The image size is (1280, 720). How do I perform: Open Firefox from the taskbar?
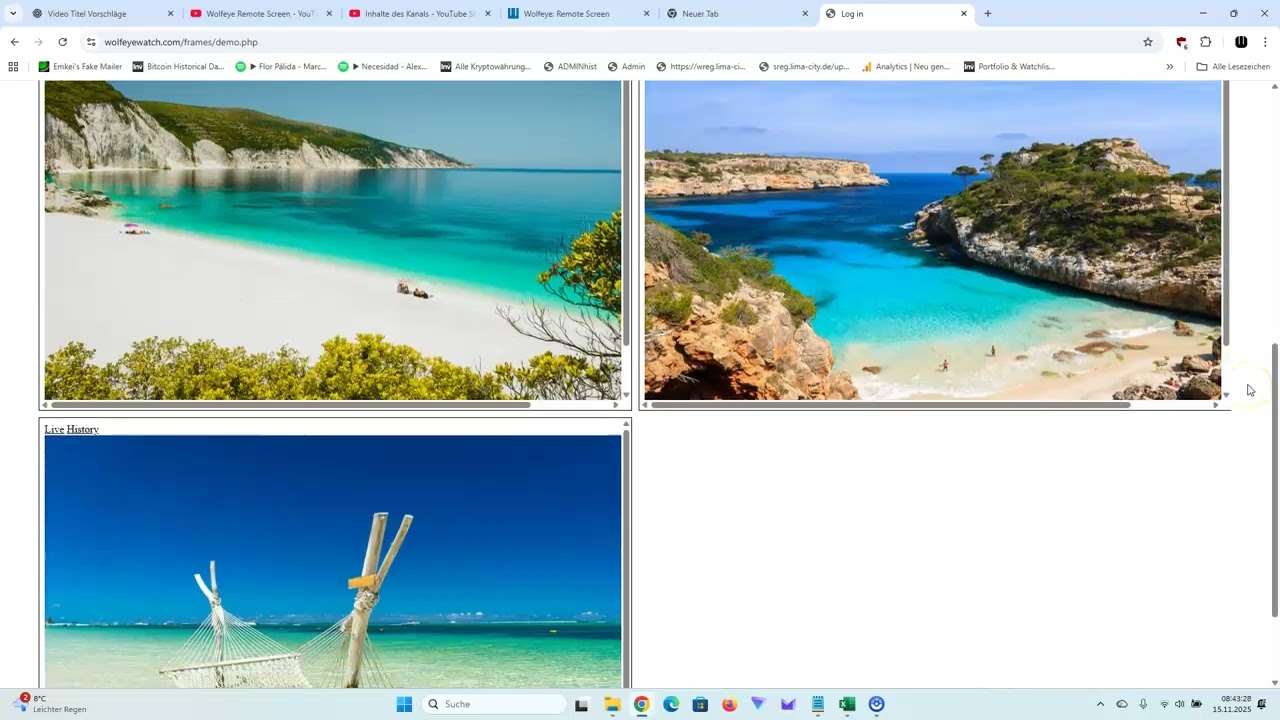(729, 704)
